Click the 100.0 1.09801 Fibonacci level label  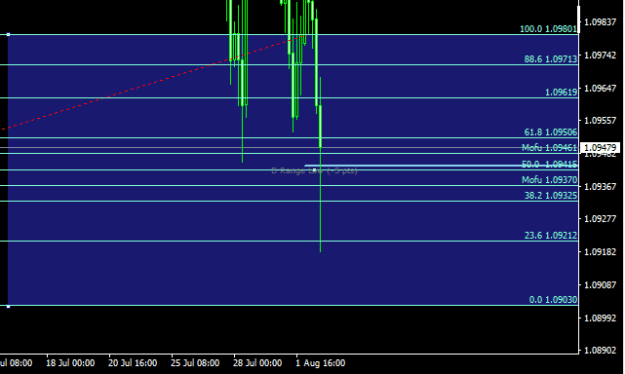pos(548,29)
